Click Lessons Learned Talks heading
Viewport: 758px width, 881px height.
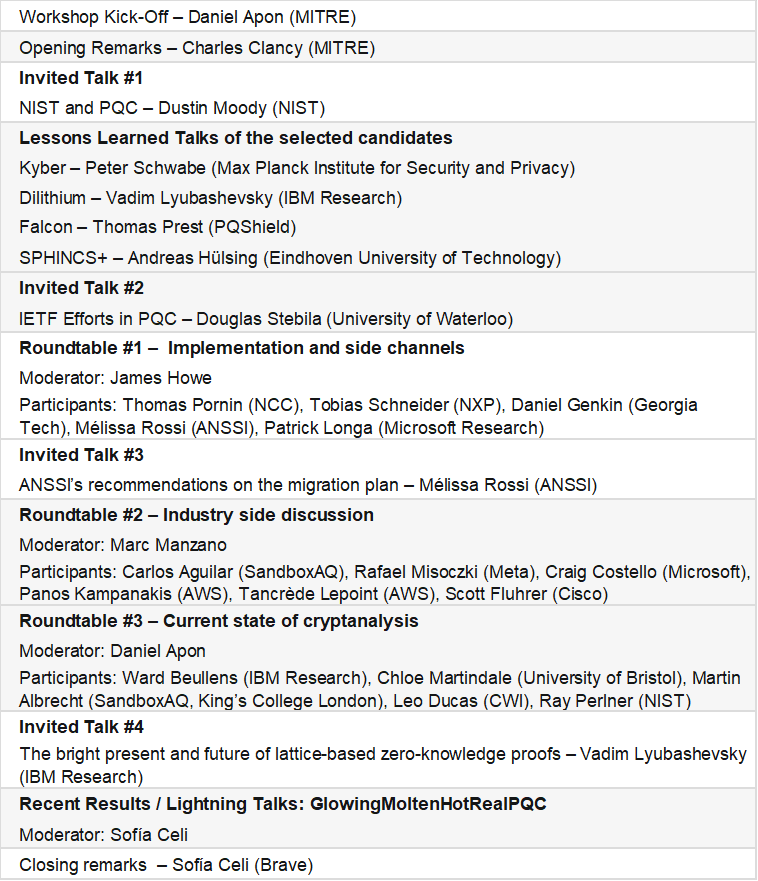236,138
